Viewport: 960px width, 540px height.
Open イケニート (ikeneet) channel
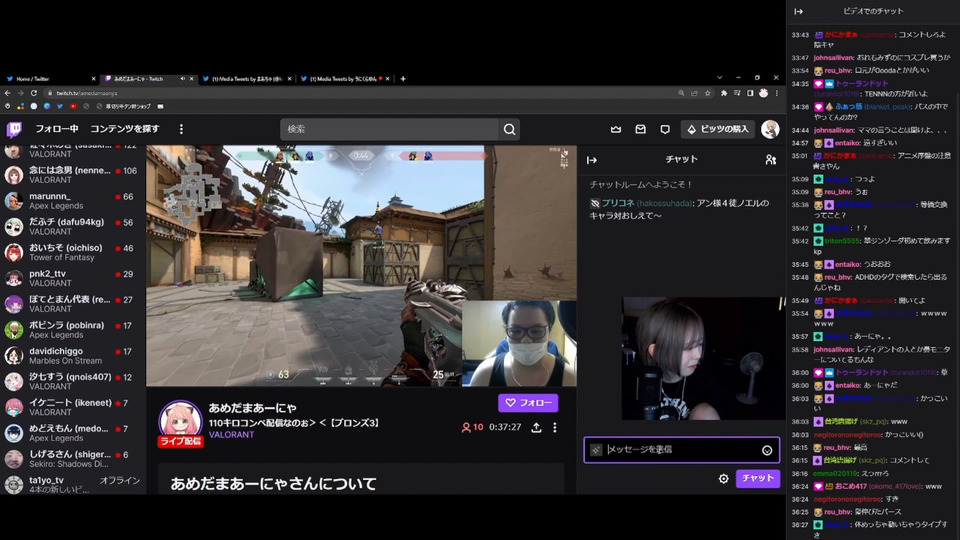coord(72,407)
